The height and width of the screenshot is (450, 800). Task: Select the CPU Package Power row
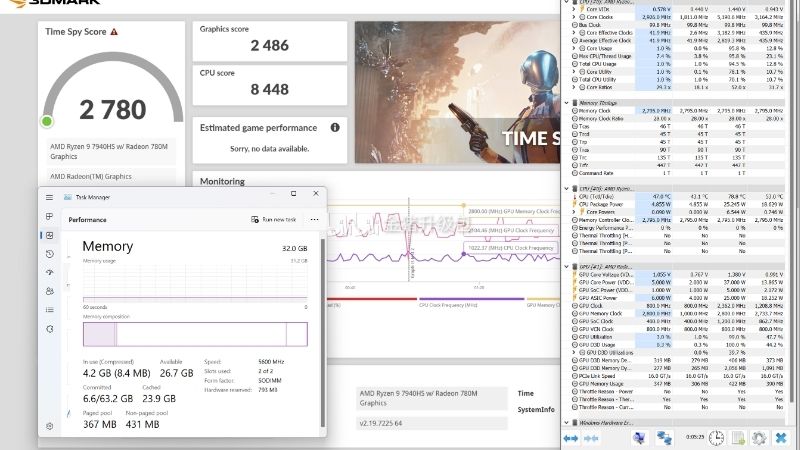[x=678, y=204]
